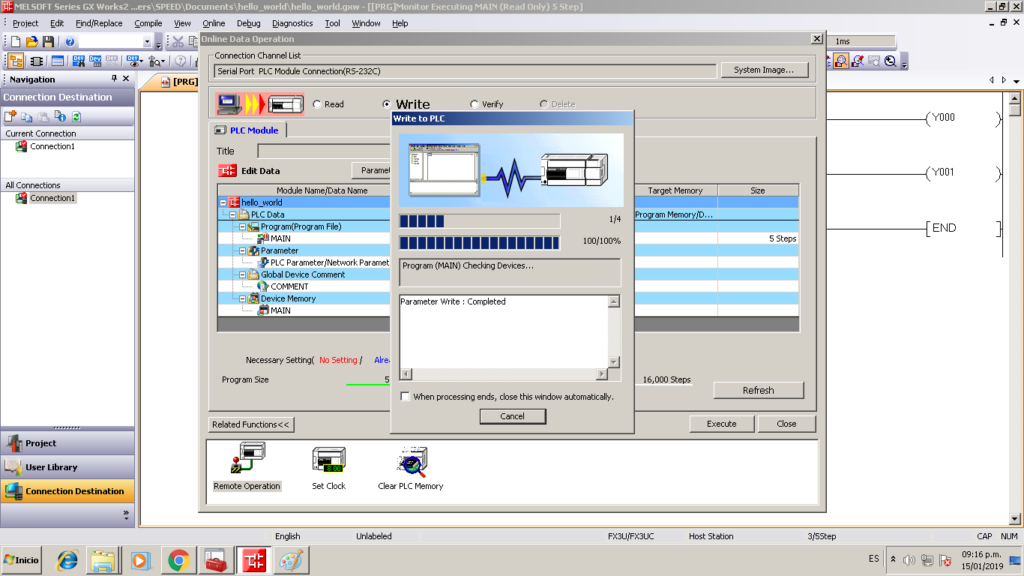Open the Find/Replace menu

point(99,24)
